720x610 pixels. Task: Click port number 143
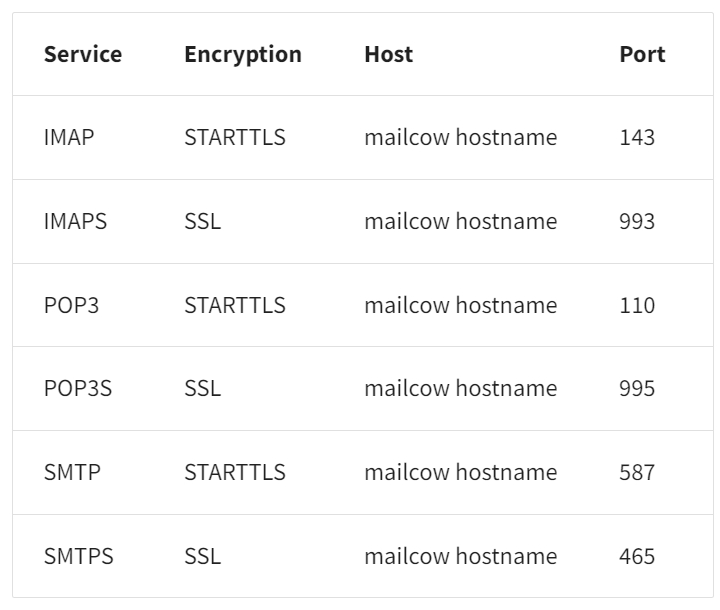[x=637, y=137]
